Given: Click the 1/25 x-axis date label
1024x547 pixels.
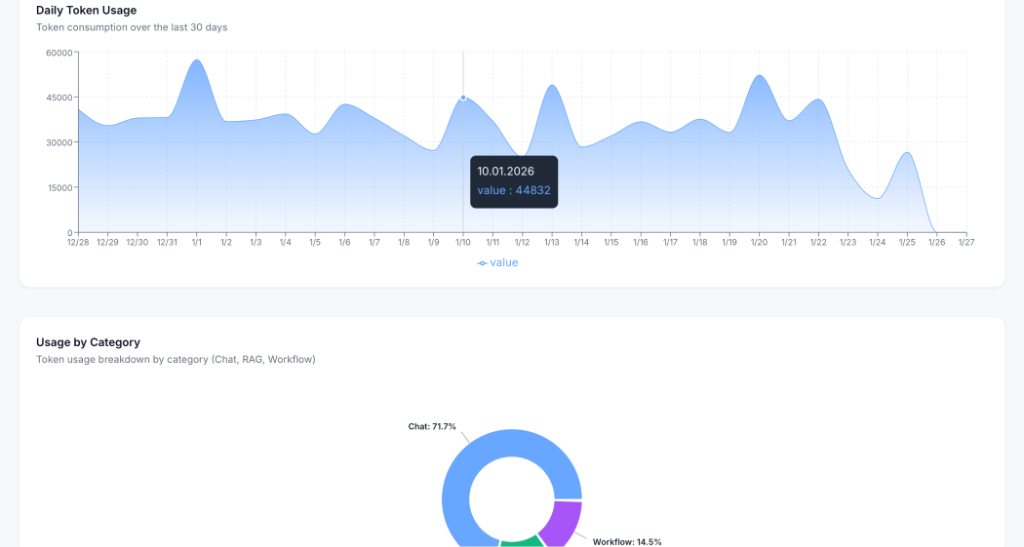Looking at the screenshot, I should [x=907, y=242].
